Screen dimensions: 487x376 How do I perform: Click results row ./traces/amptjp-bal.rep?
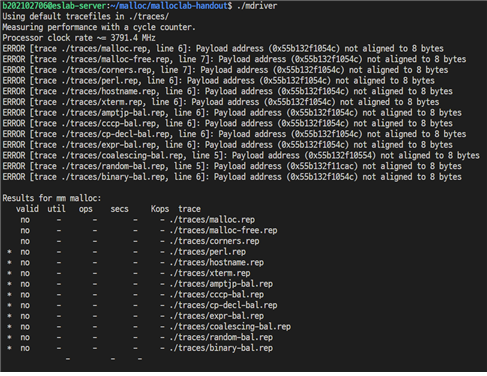click(140, 283)
